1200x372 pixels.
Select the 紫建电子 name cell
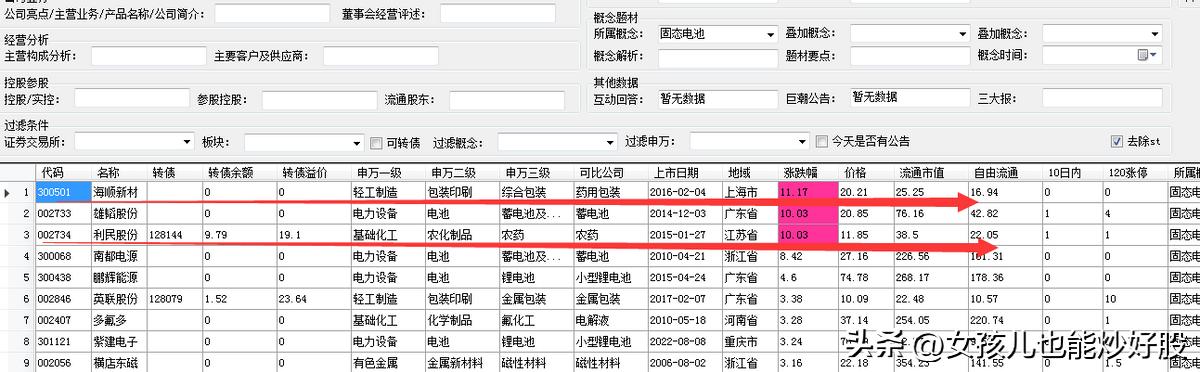[x=120, y=342]
